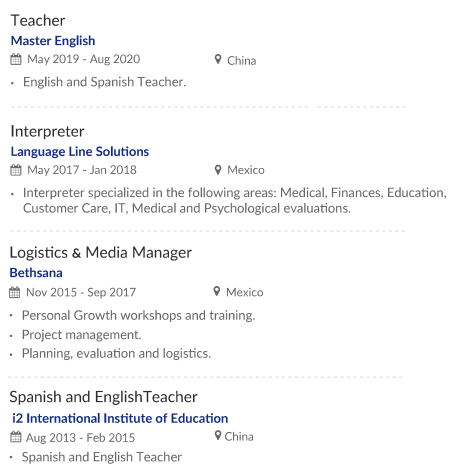
Task: Click the Logistics & Media Manager heading
Action: (101, 253)
